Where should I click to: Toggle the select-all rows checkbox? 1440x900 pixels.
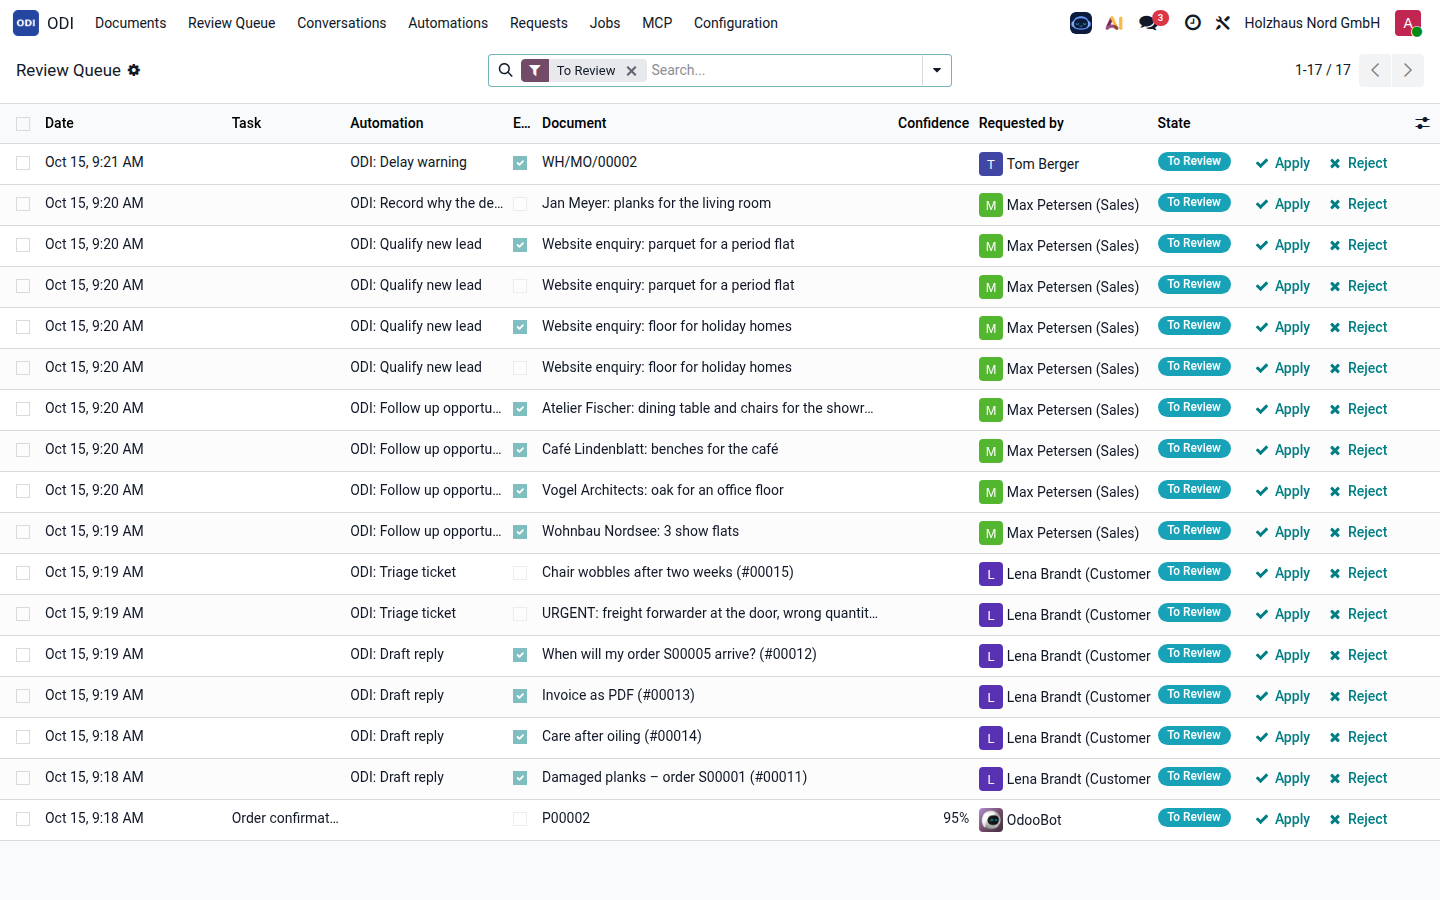(23, 124)
